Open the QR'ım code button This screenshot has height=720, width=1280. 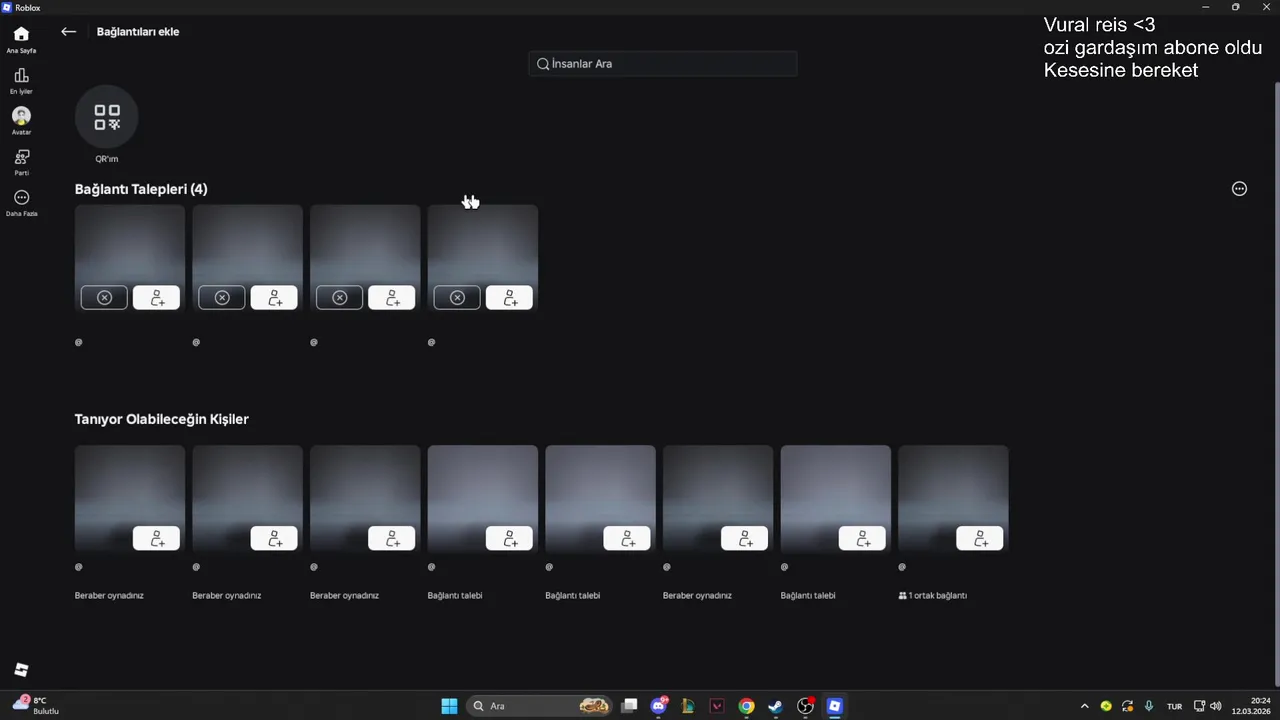point(107,117)
